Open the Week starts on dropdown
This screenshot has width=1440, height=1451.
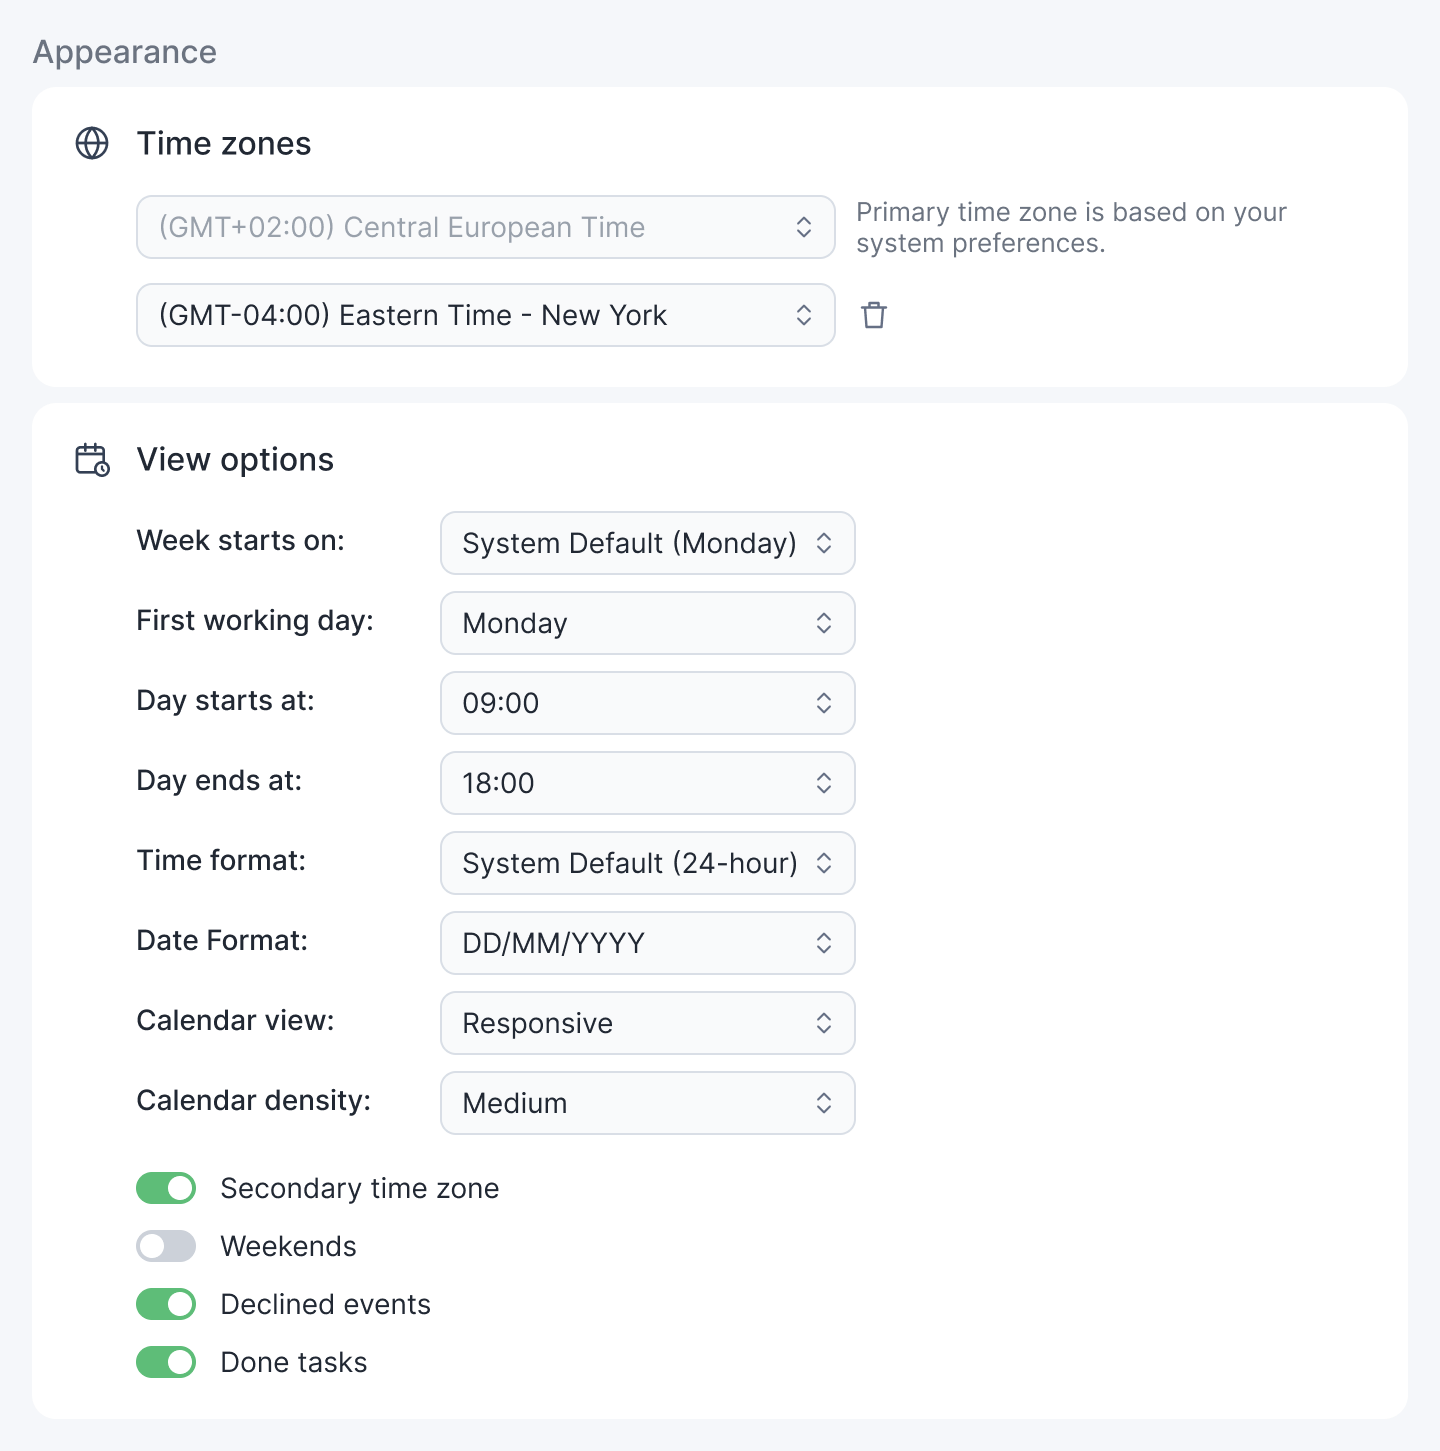click(x=648, y=543)
